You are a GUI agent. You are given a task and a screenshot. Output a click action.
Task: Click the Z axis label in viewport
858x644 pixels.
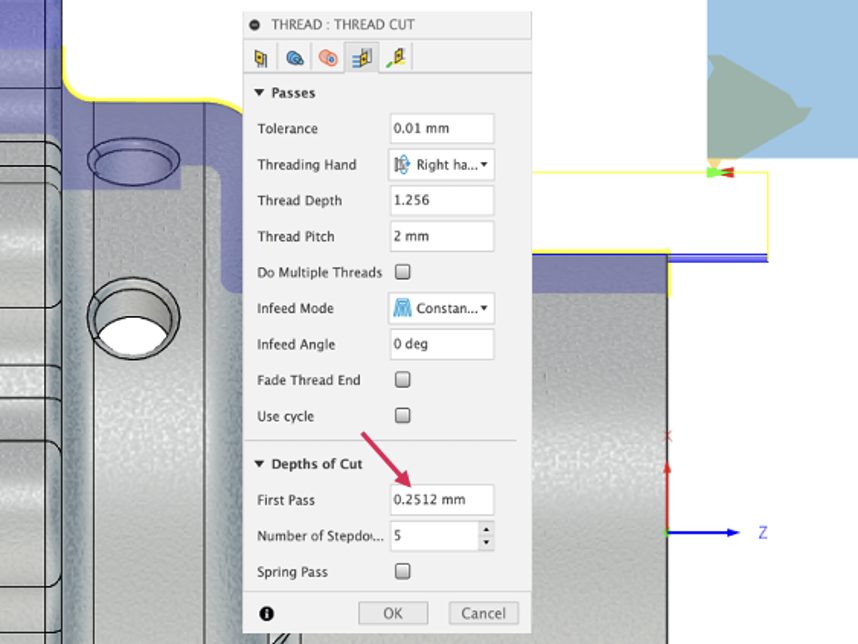[x=763, y=532]
